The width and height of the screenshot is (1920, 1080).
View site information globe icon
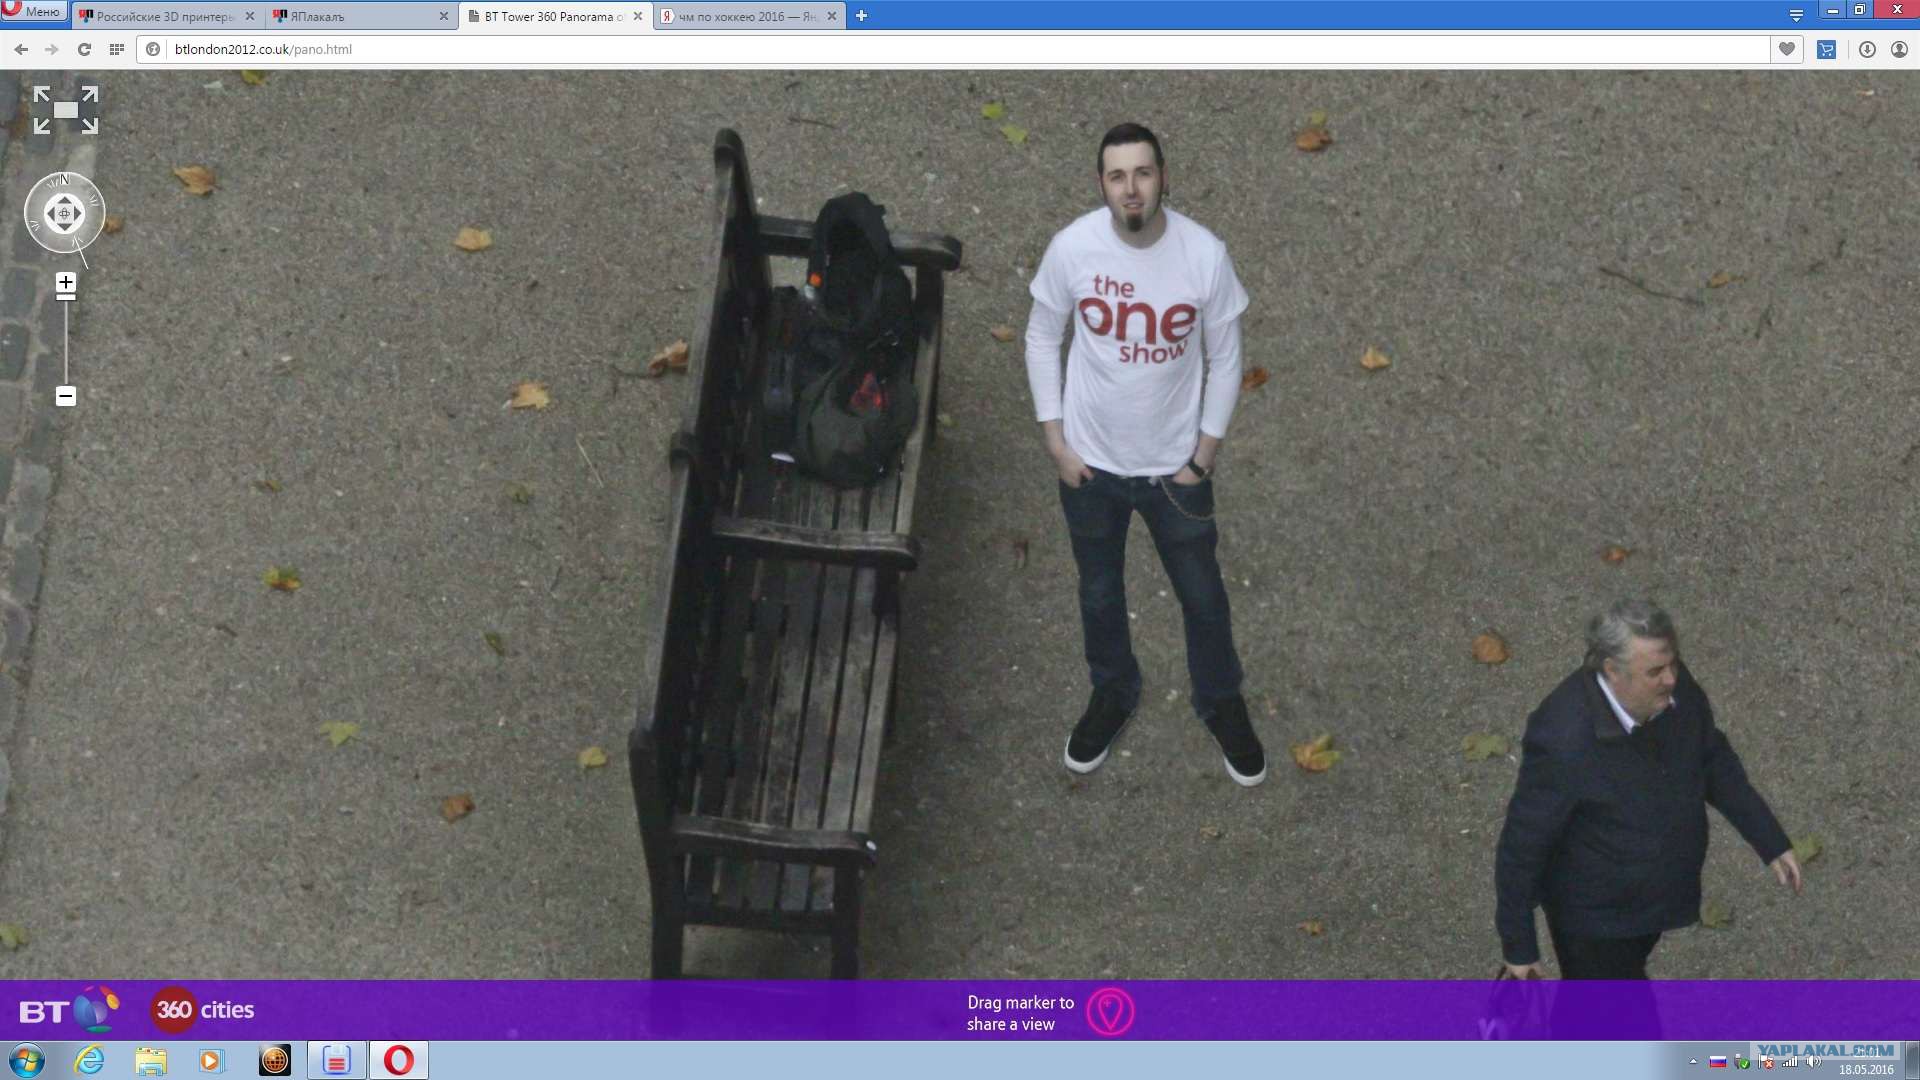153,49
